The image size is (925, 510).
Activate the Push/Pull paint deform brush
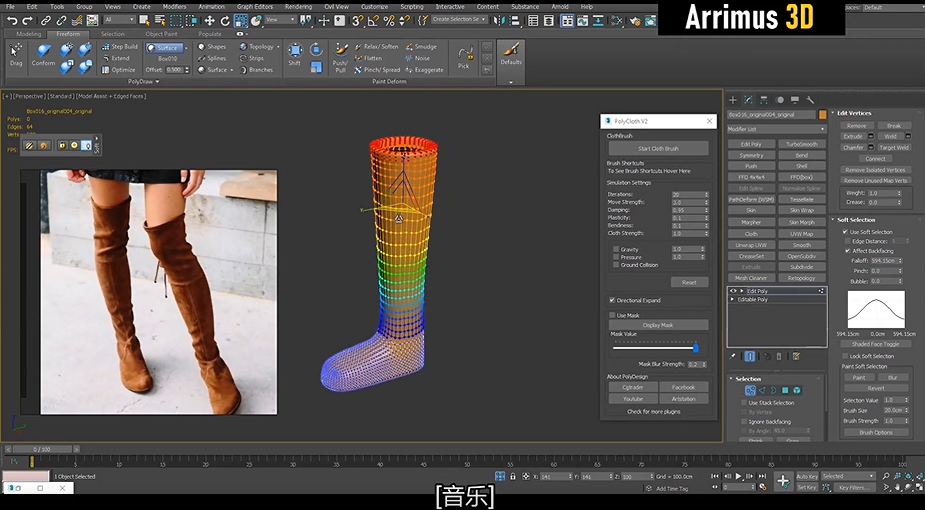coord(340,57)
